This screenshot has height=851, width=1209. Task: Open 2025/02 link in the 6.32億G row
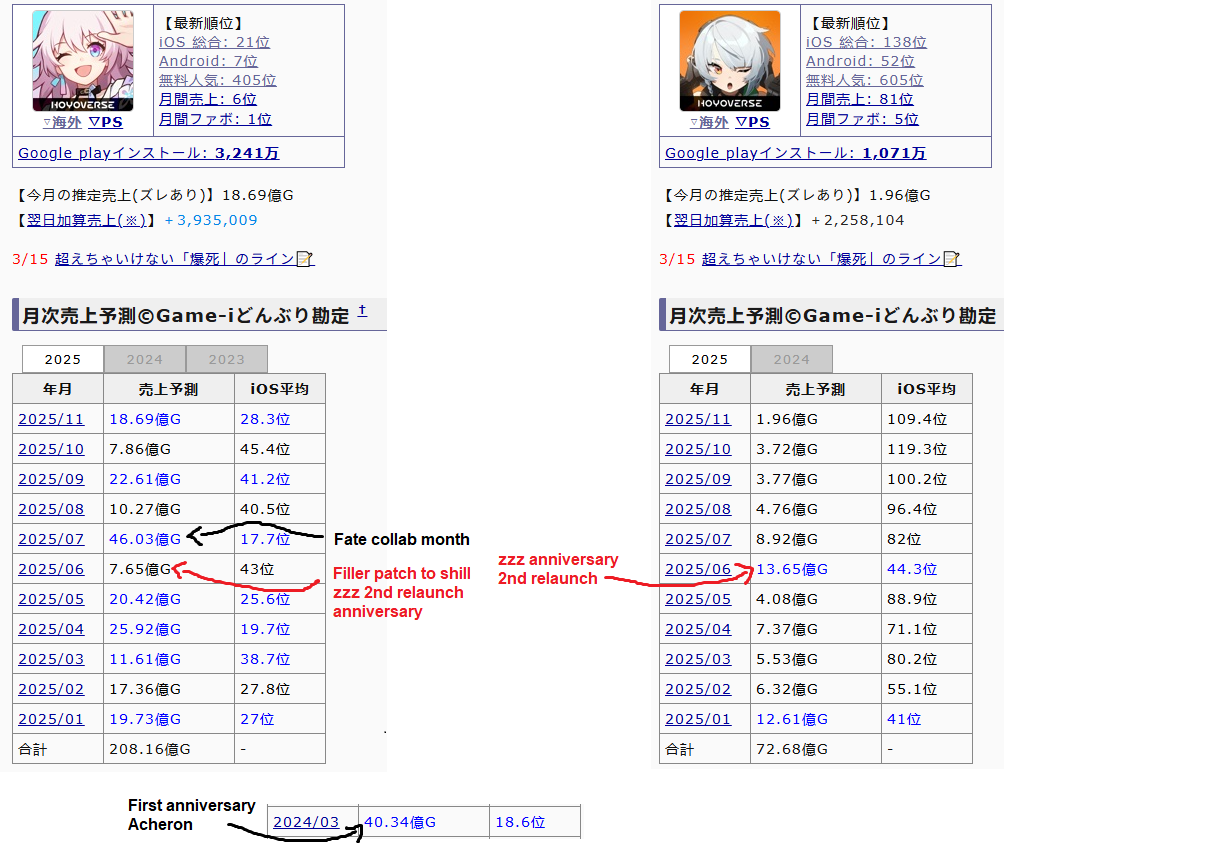pyautogui.click(x=698, y=689)
